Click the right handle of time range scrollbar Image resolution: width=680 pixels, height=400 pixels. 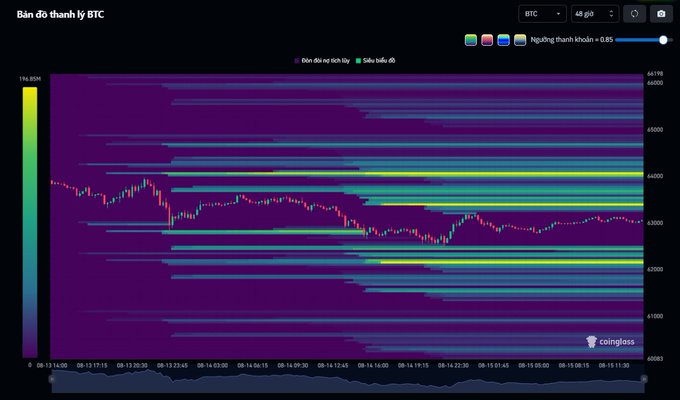tap(644, 379)
